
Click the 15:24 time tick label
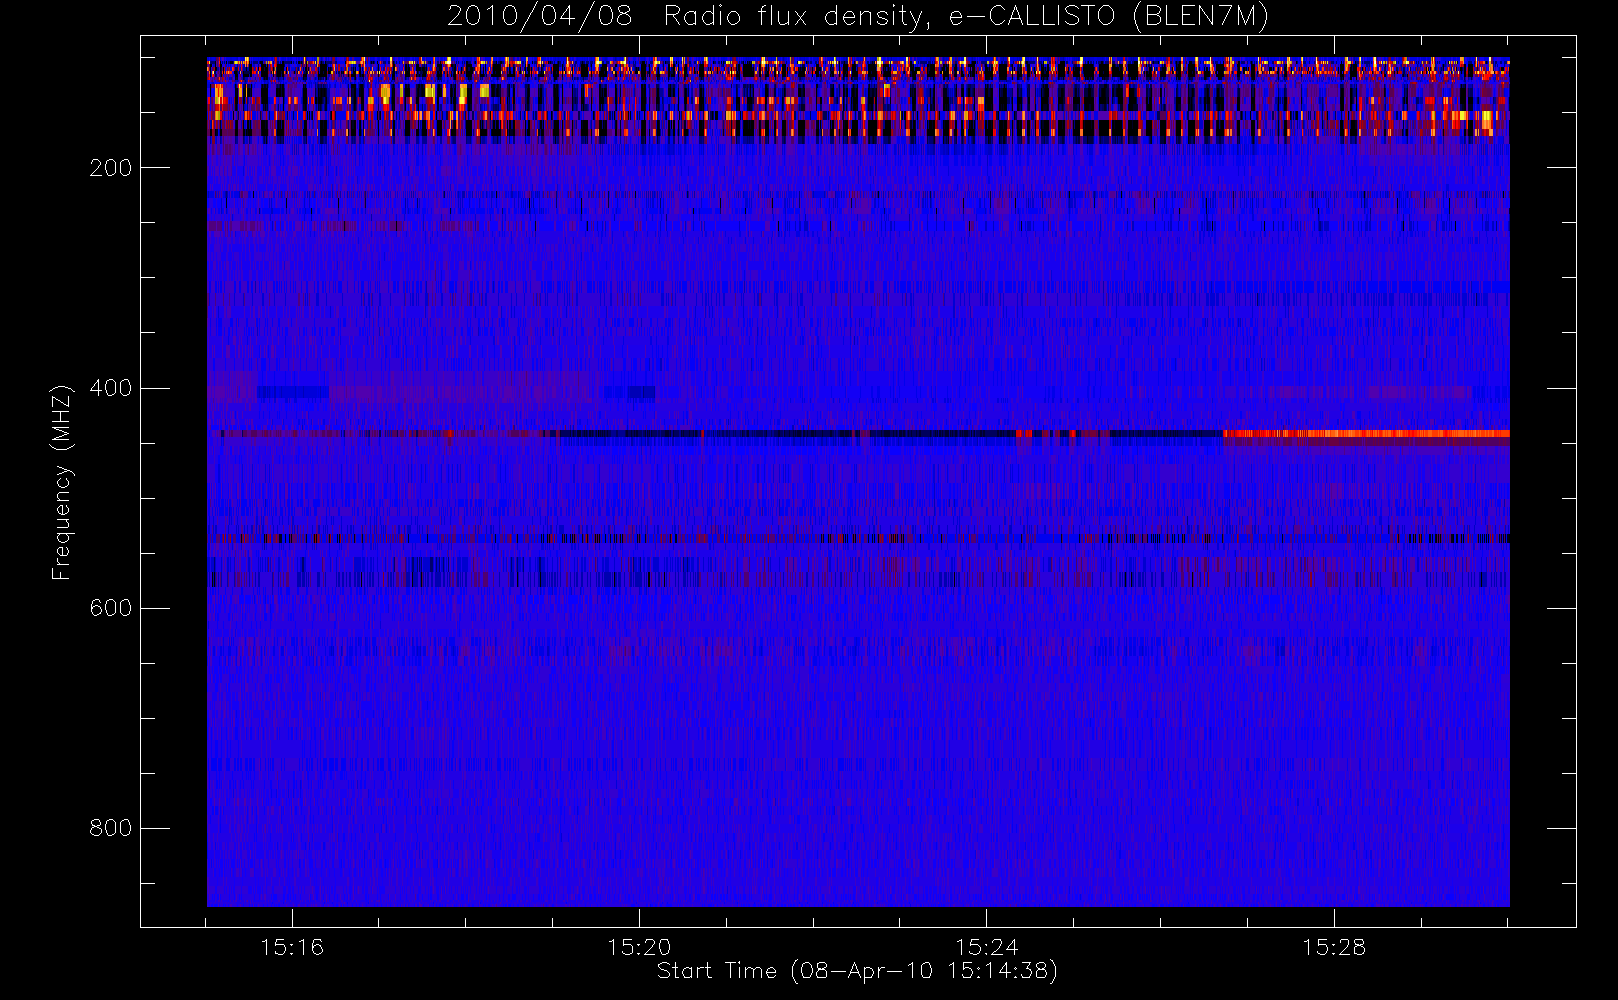[x=986, y=947]
